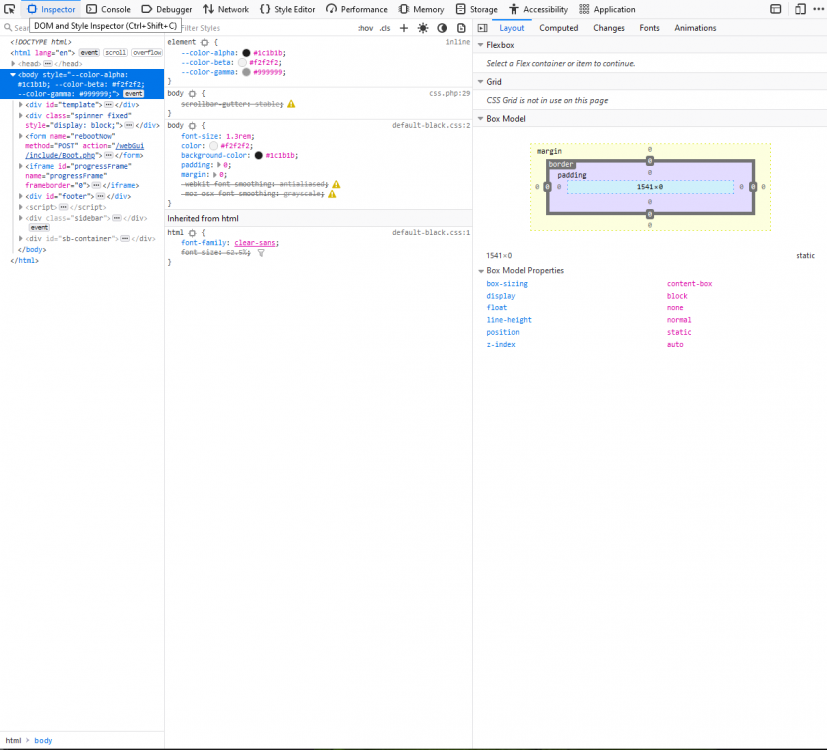Viewport: 827px width, 750px height.
Task: Toggle the body event listeners badge
Action: [x=133, y=94]
